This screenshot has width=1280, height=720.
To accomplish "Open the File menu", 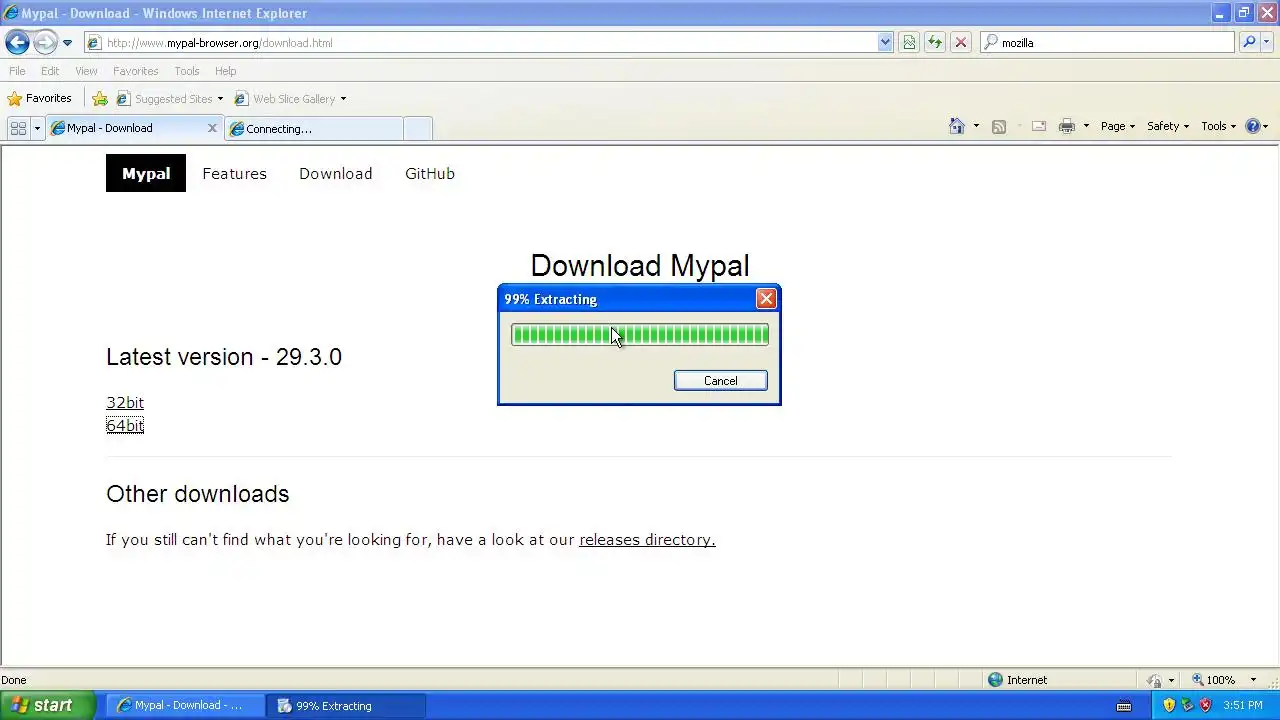I will click(17, 71).
